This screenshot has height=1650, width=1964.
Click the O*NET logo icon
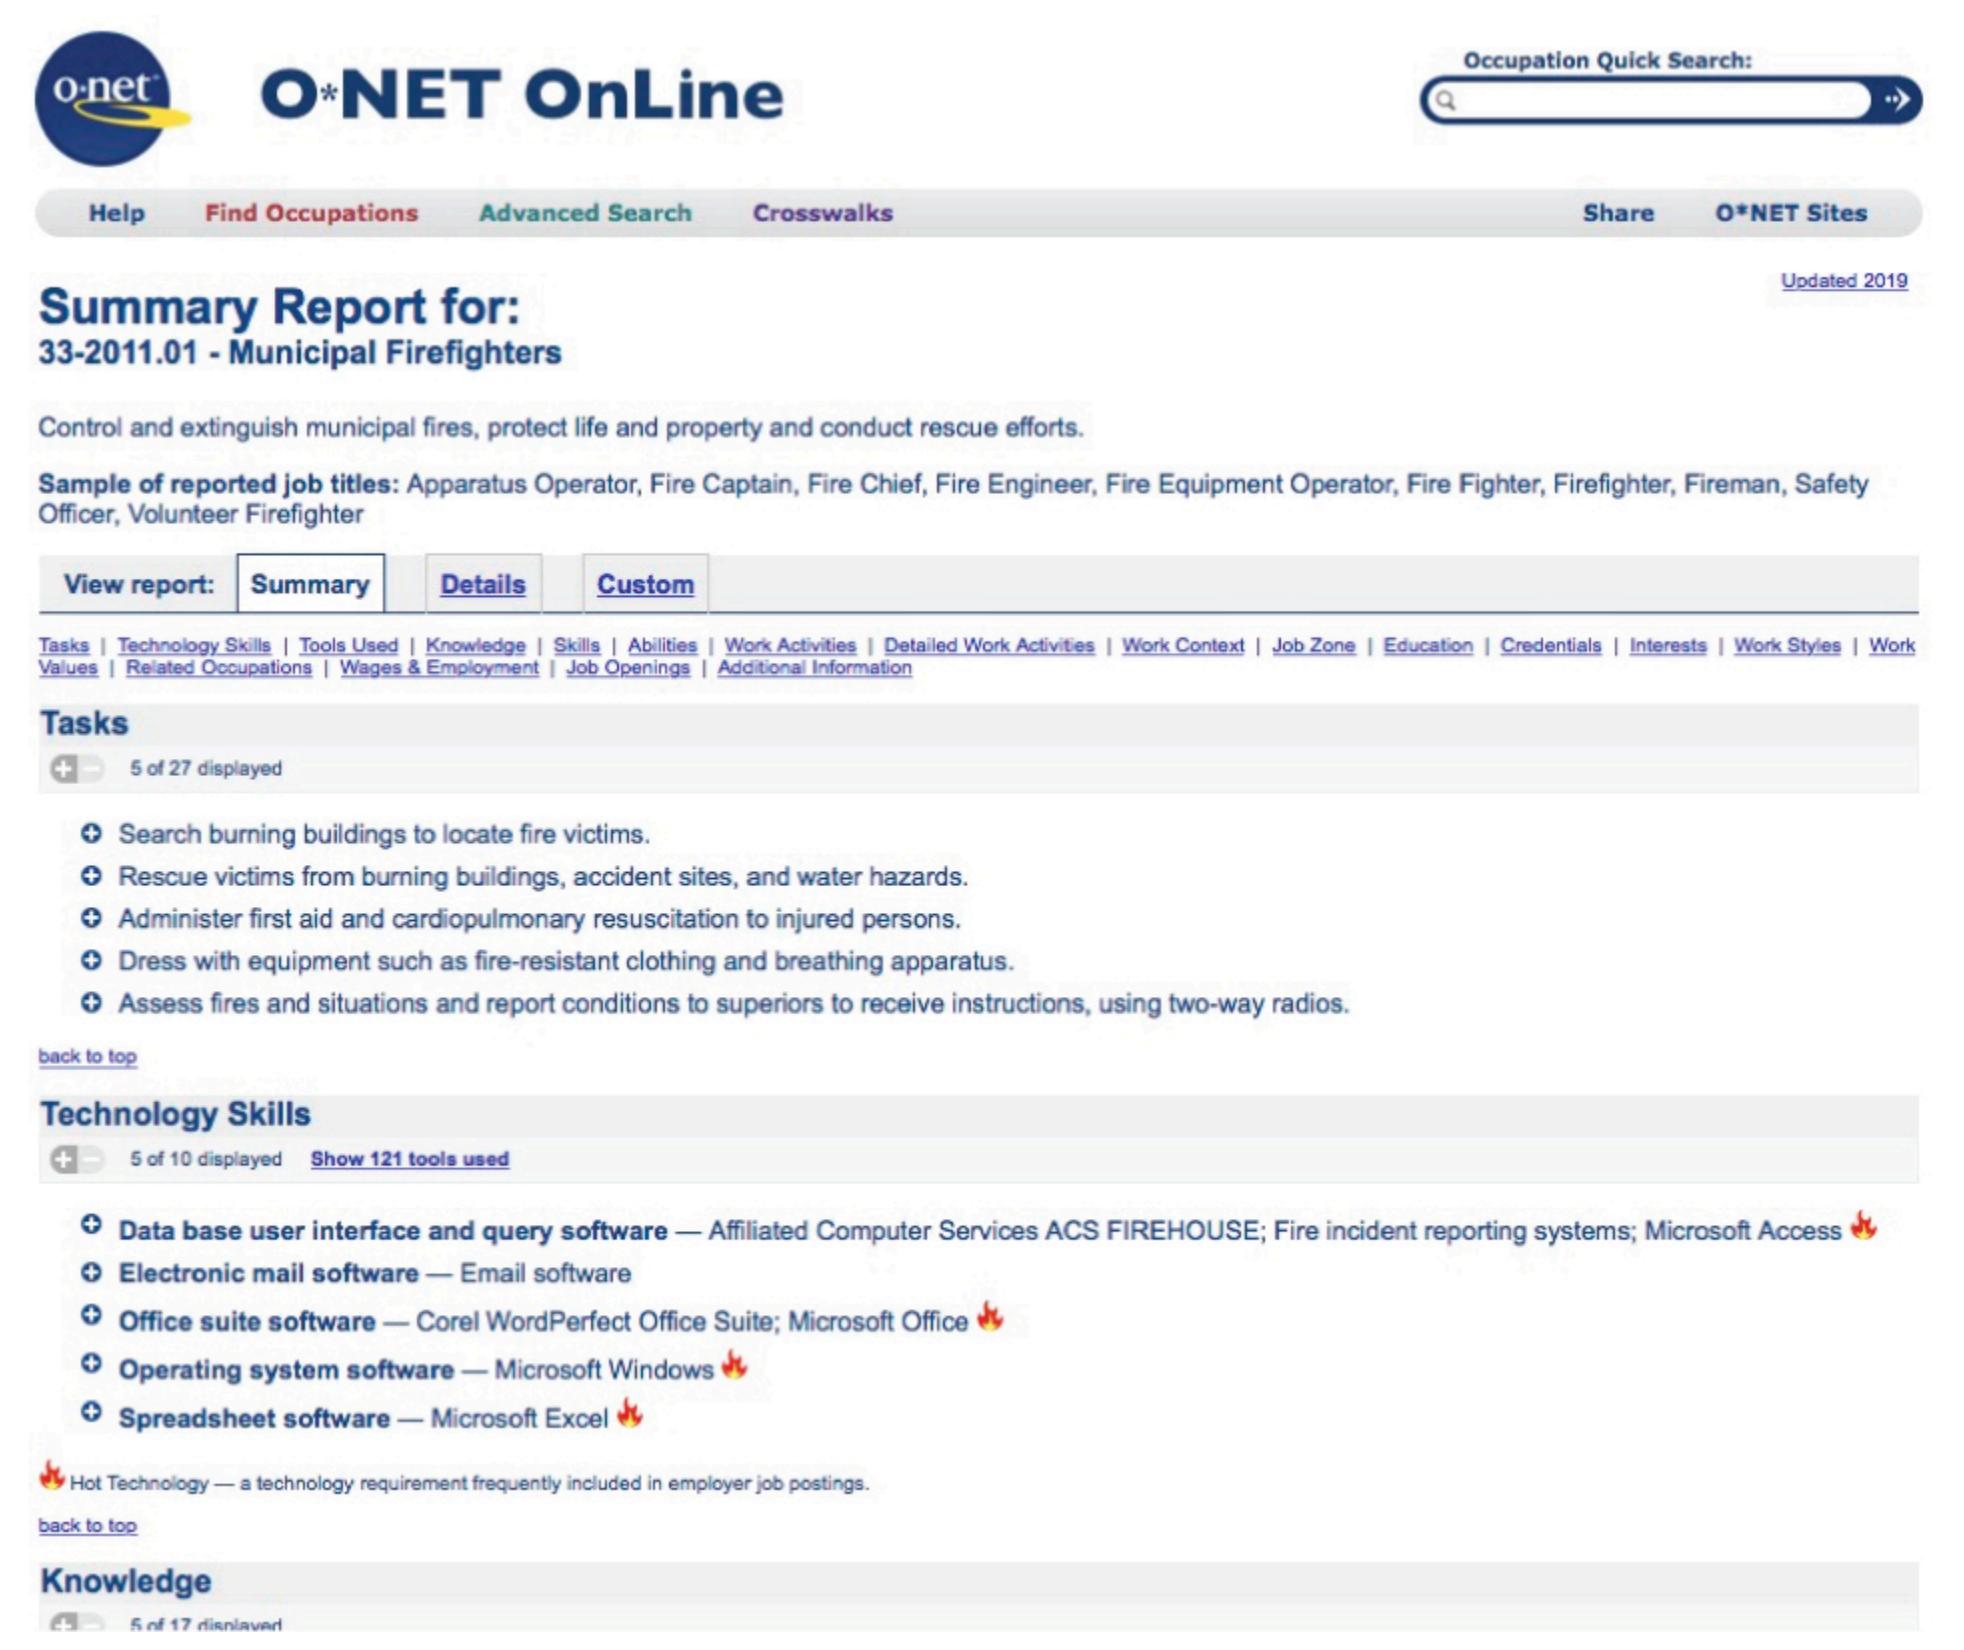pos(102,99)
